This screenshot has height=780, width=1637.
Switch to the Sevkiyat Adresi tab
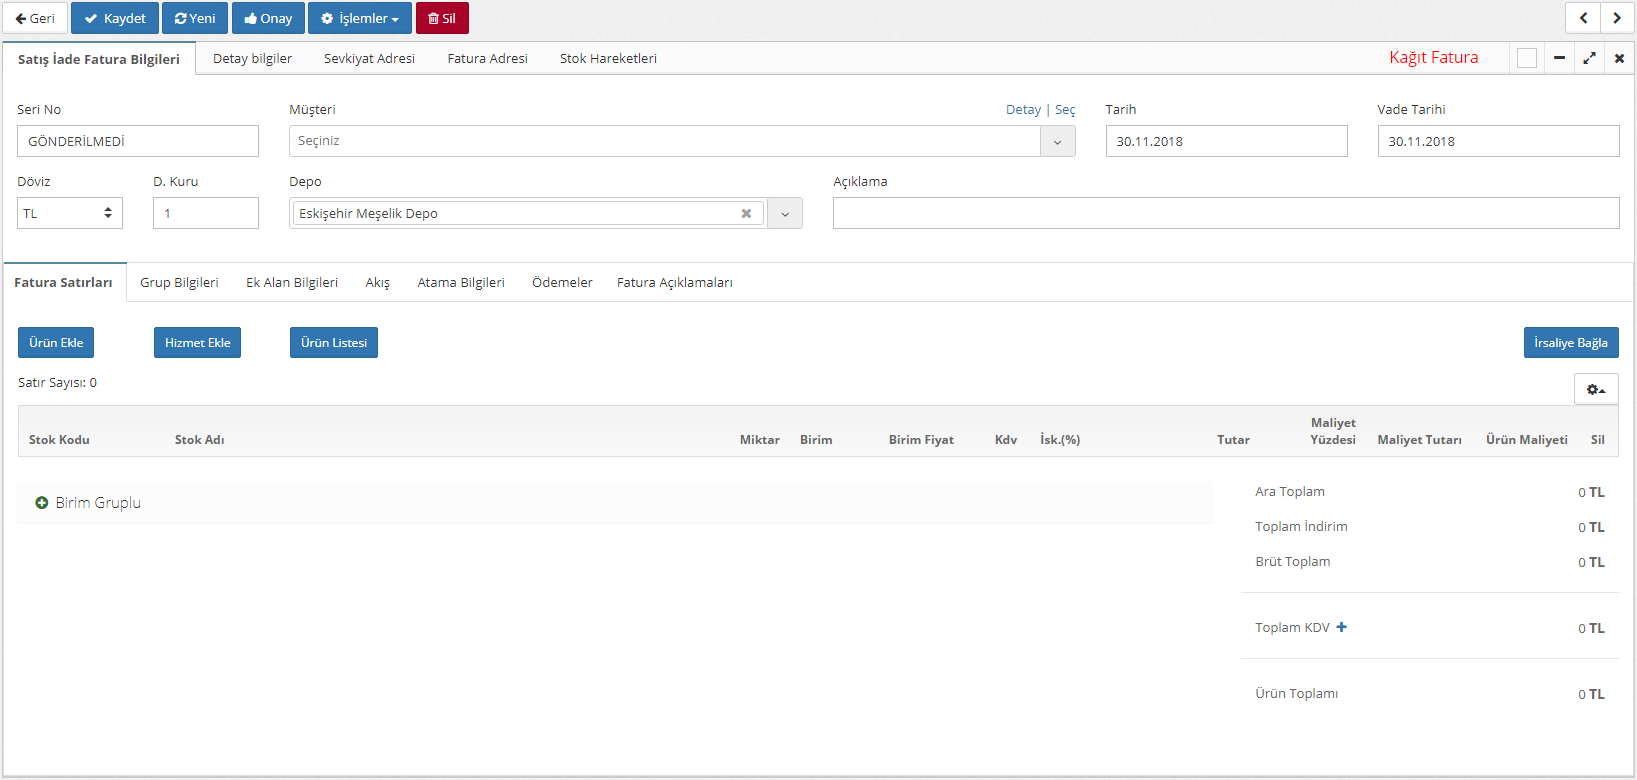369,58
